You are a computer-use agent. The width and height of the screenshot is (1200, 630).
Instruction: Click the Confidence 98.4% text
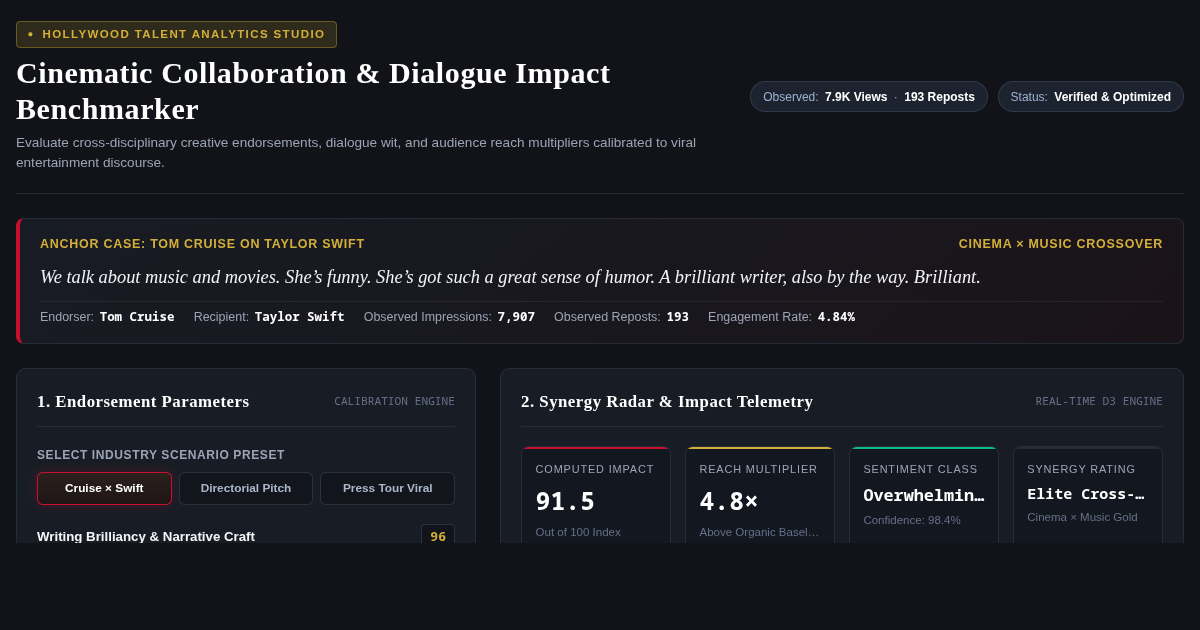point(912,520)
